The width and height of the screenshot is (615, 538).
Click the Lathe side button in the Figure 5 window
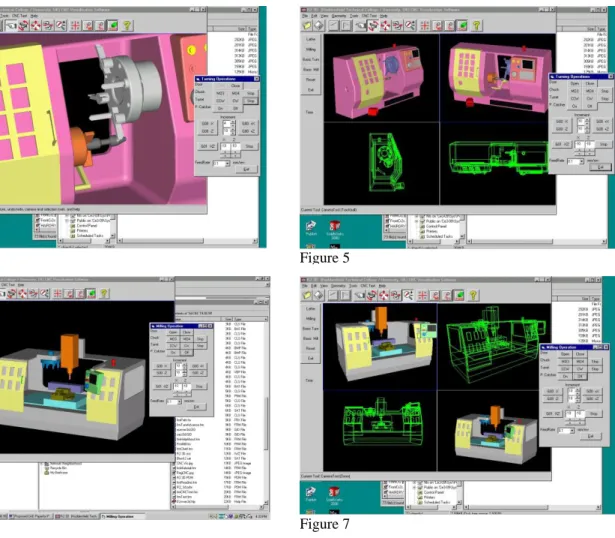coord(311,39)
